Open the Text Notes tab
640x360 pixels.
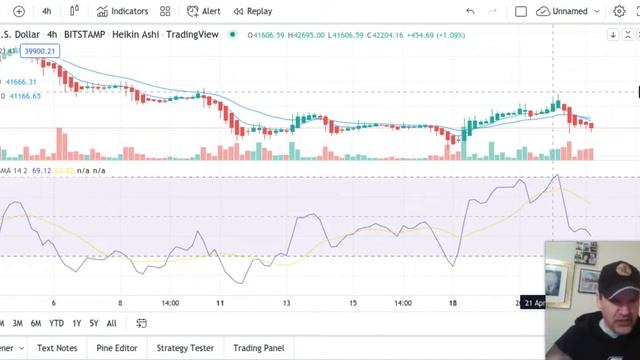(x=57, y=348)
